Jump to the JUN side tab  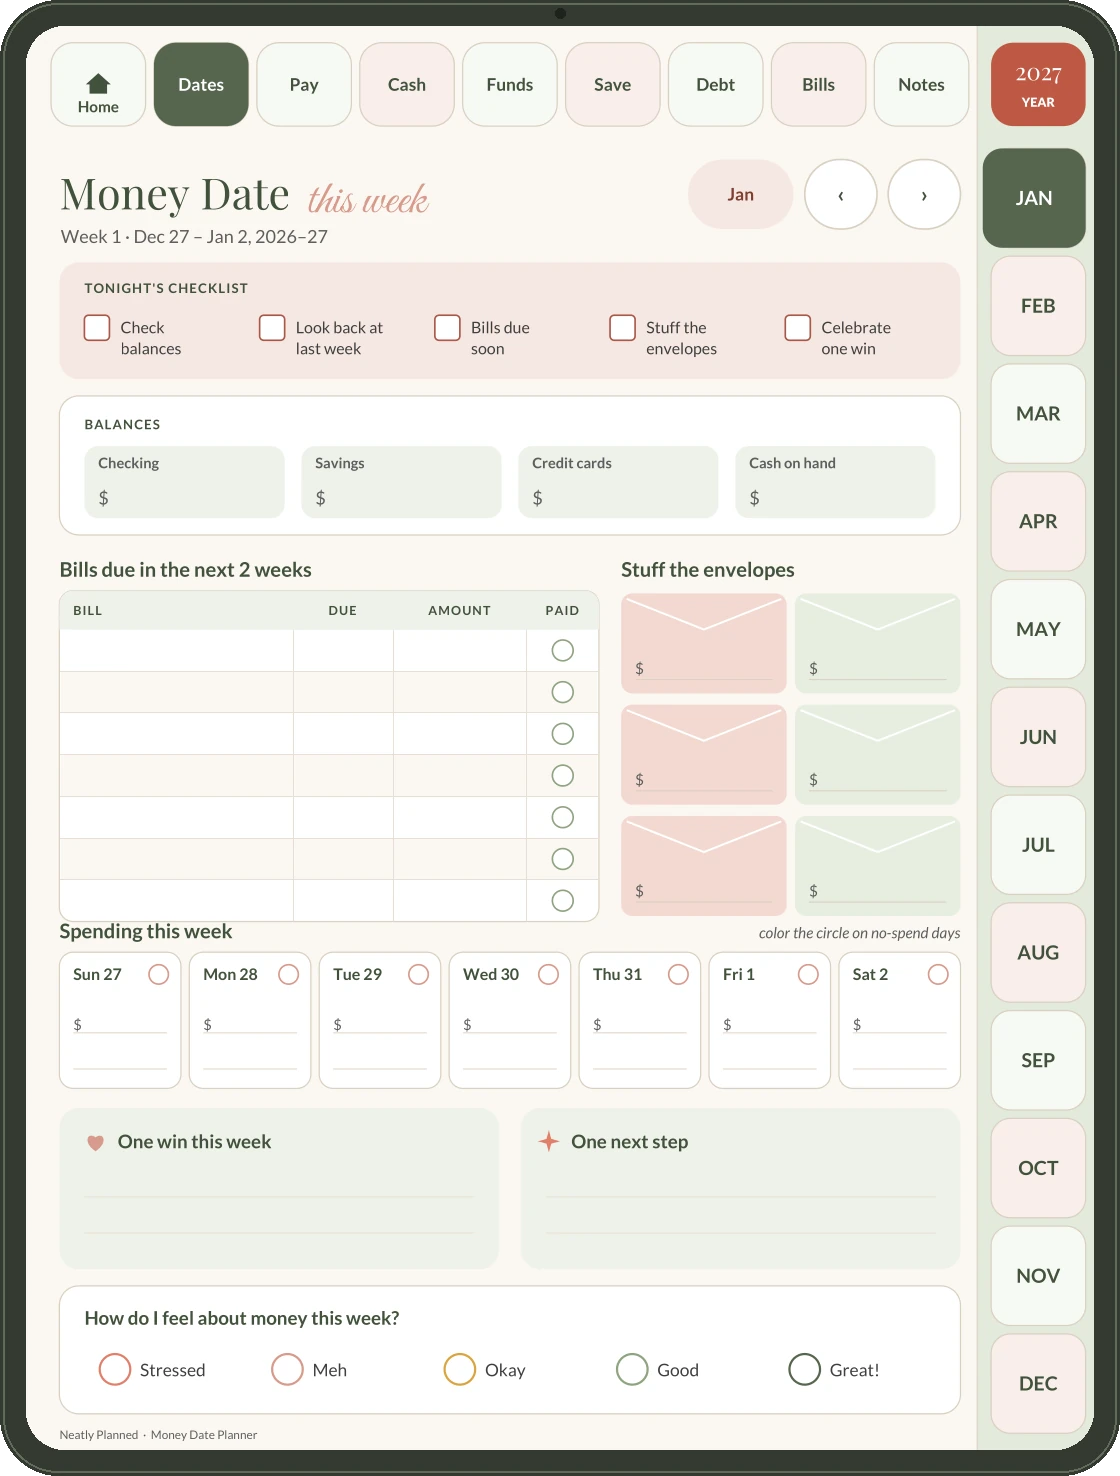point(1038,737)
